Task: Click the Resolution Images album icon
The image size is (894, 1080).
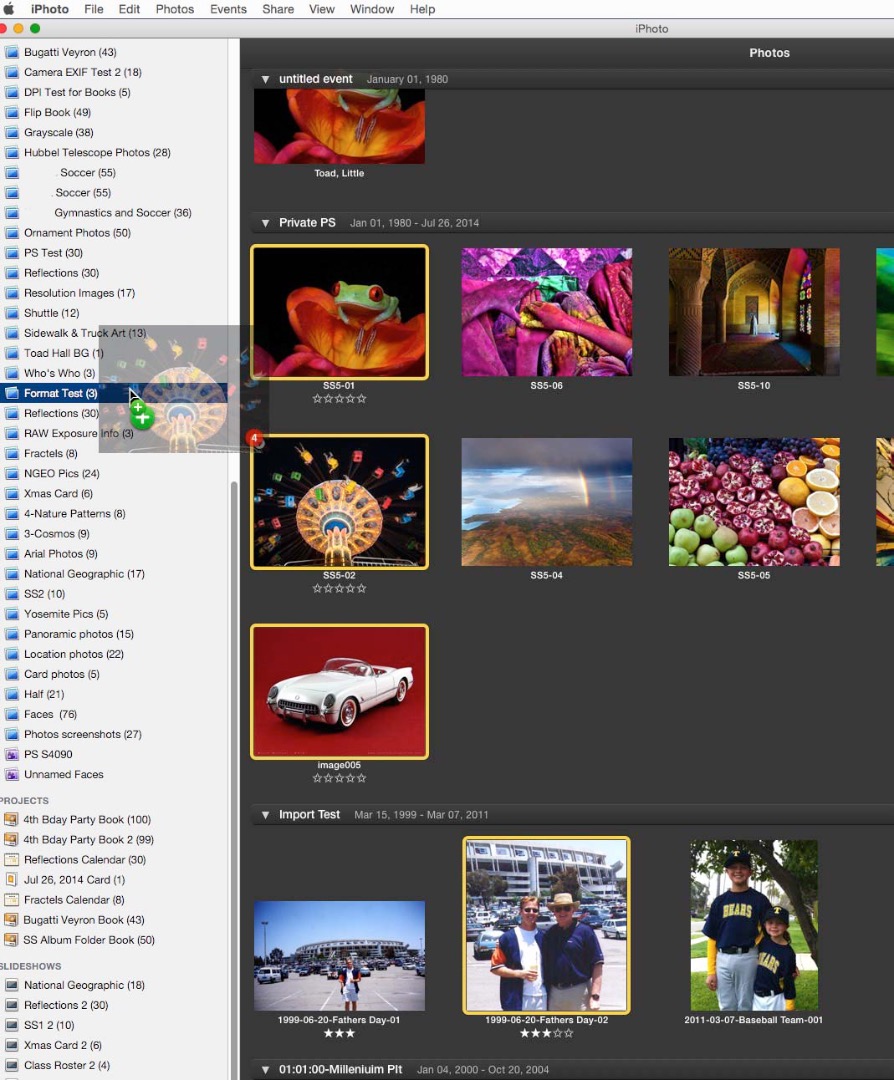Action: (x=12, y=293)
